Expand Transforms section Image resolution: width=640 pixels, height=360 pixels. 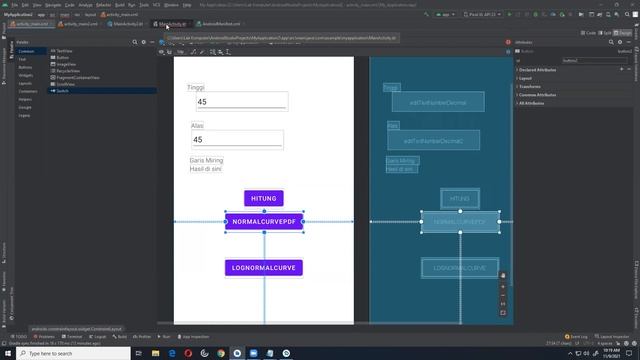tap(529, 87)
